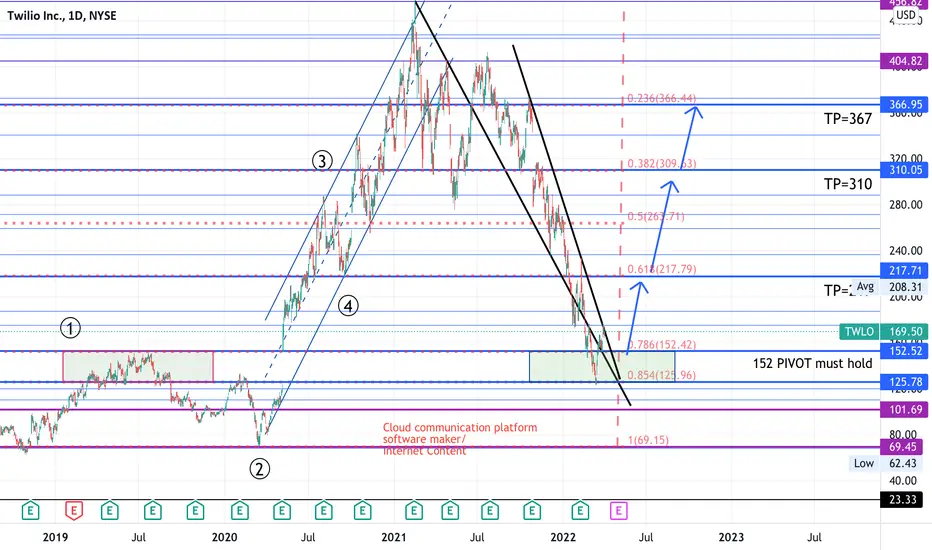This screenshot has height=550, width=932.
Task: Select the 152.52 blue price tag
Action: click(x=904, y=351)
